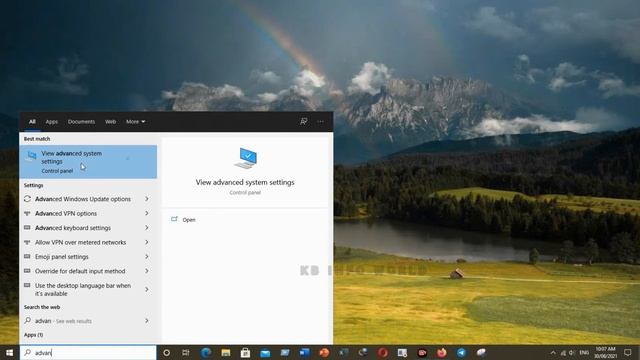Click the Apps (1) section header
The width and height of the screenshot is (640, 360).
[x=33, y=335]
